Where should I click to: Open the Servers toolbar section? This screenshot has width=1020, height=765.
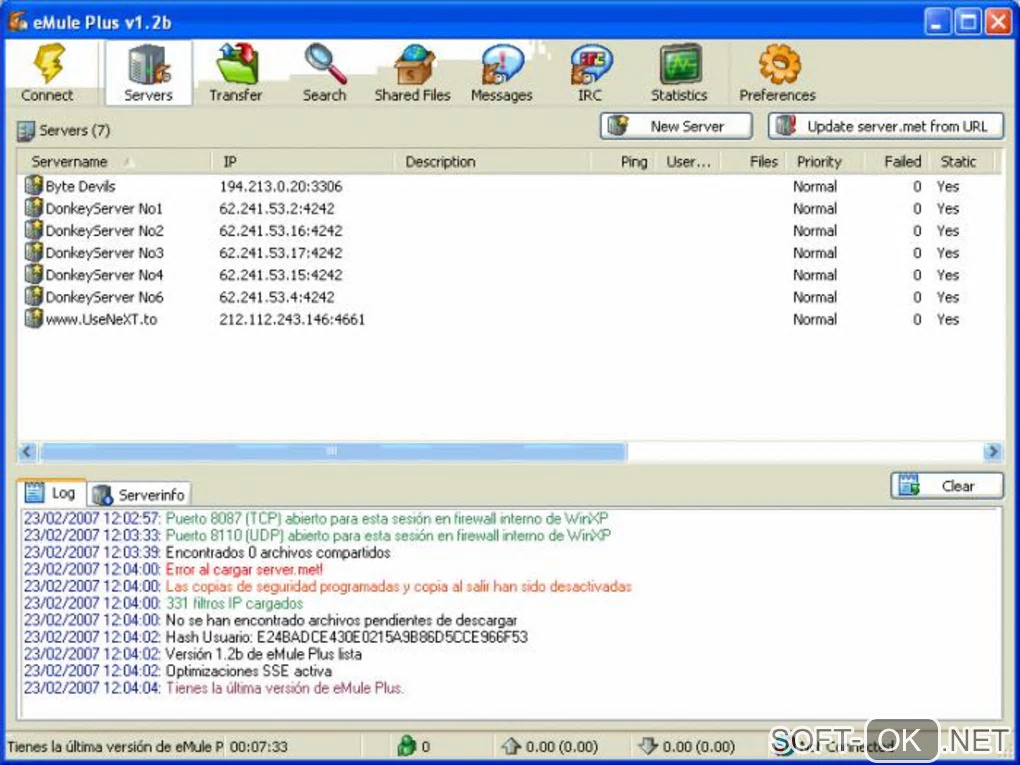coord(148,72)
